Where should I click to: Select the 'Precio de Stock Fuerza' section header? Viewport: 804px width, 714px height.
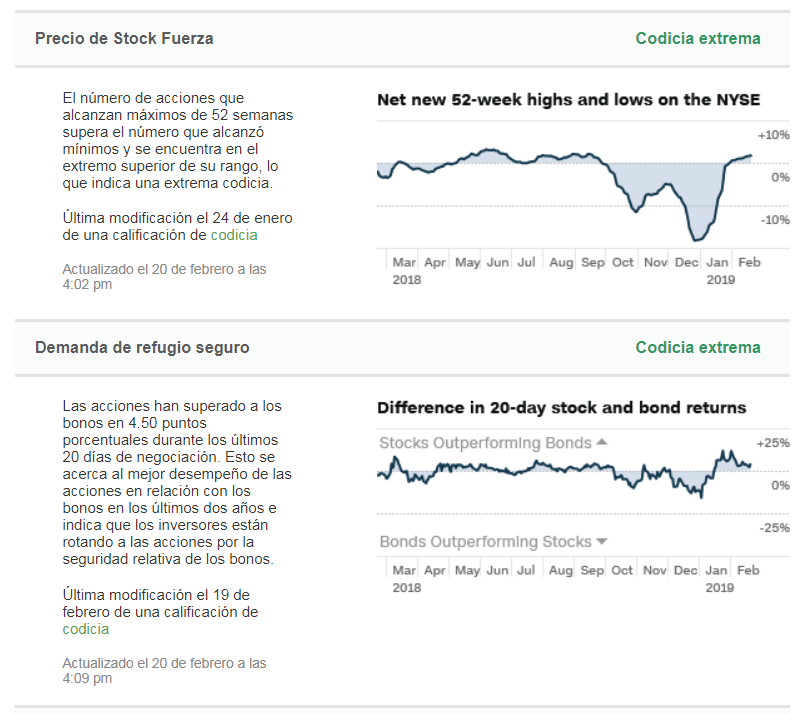(x=124, y=38)
